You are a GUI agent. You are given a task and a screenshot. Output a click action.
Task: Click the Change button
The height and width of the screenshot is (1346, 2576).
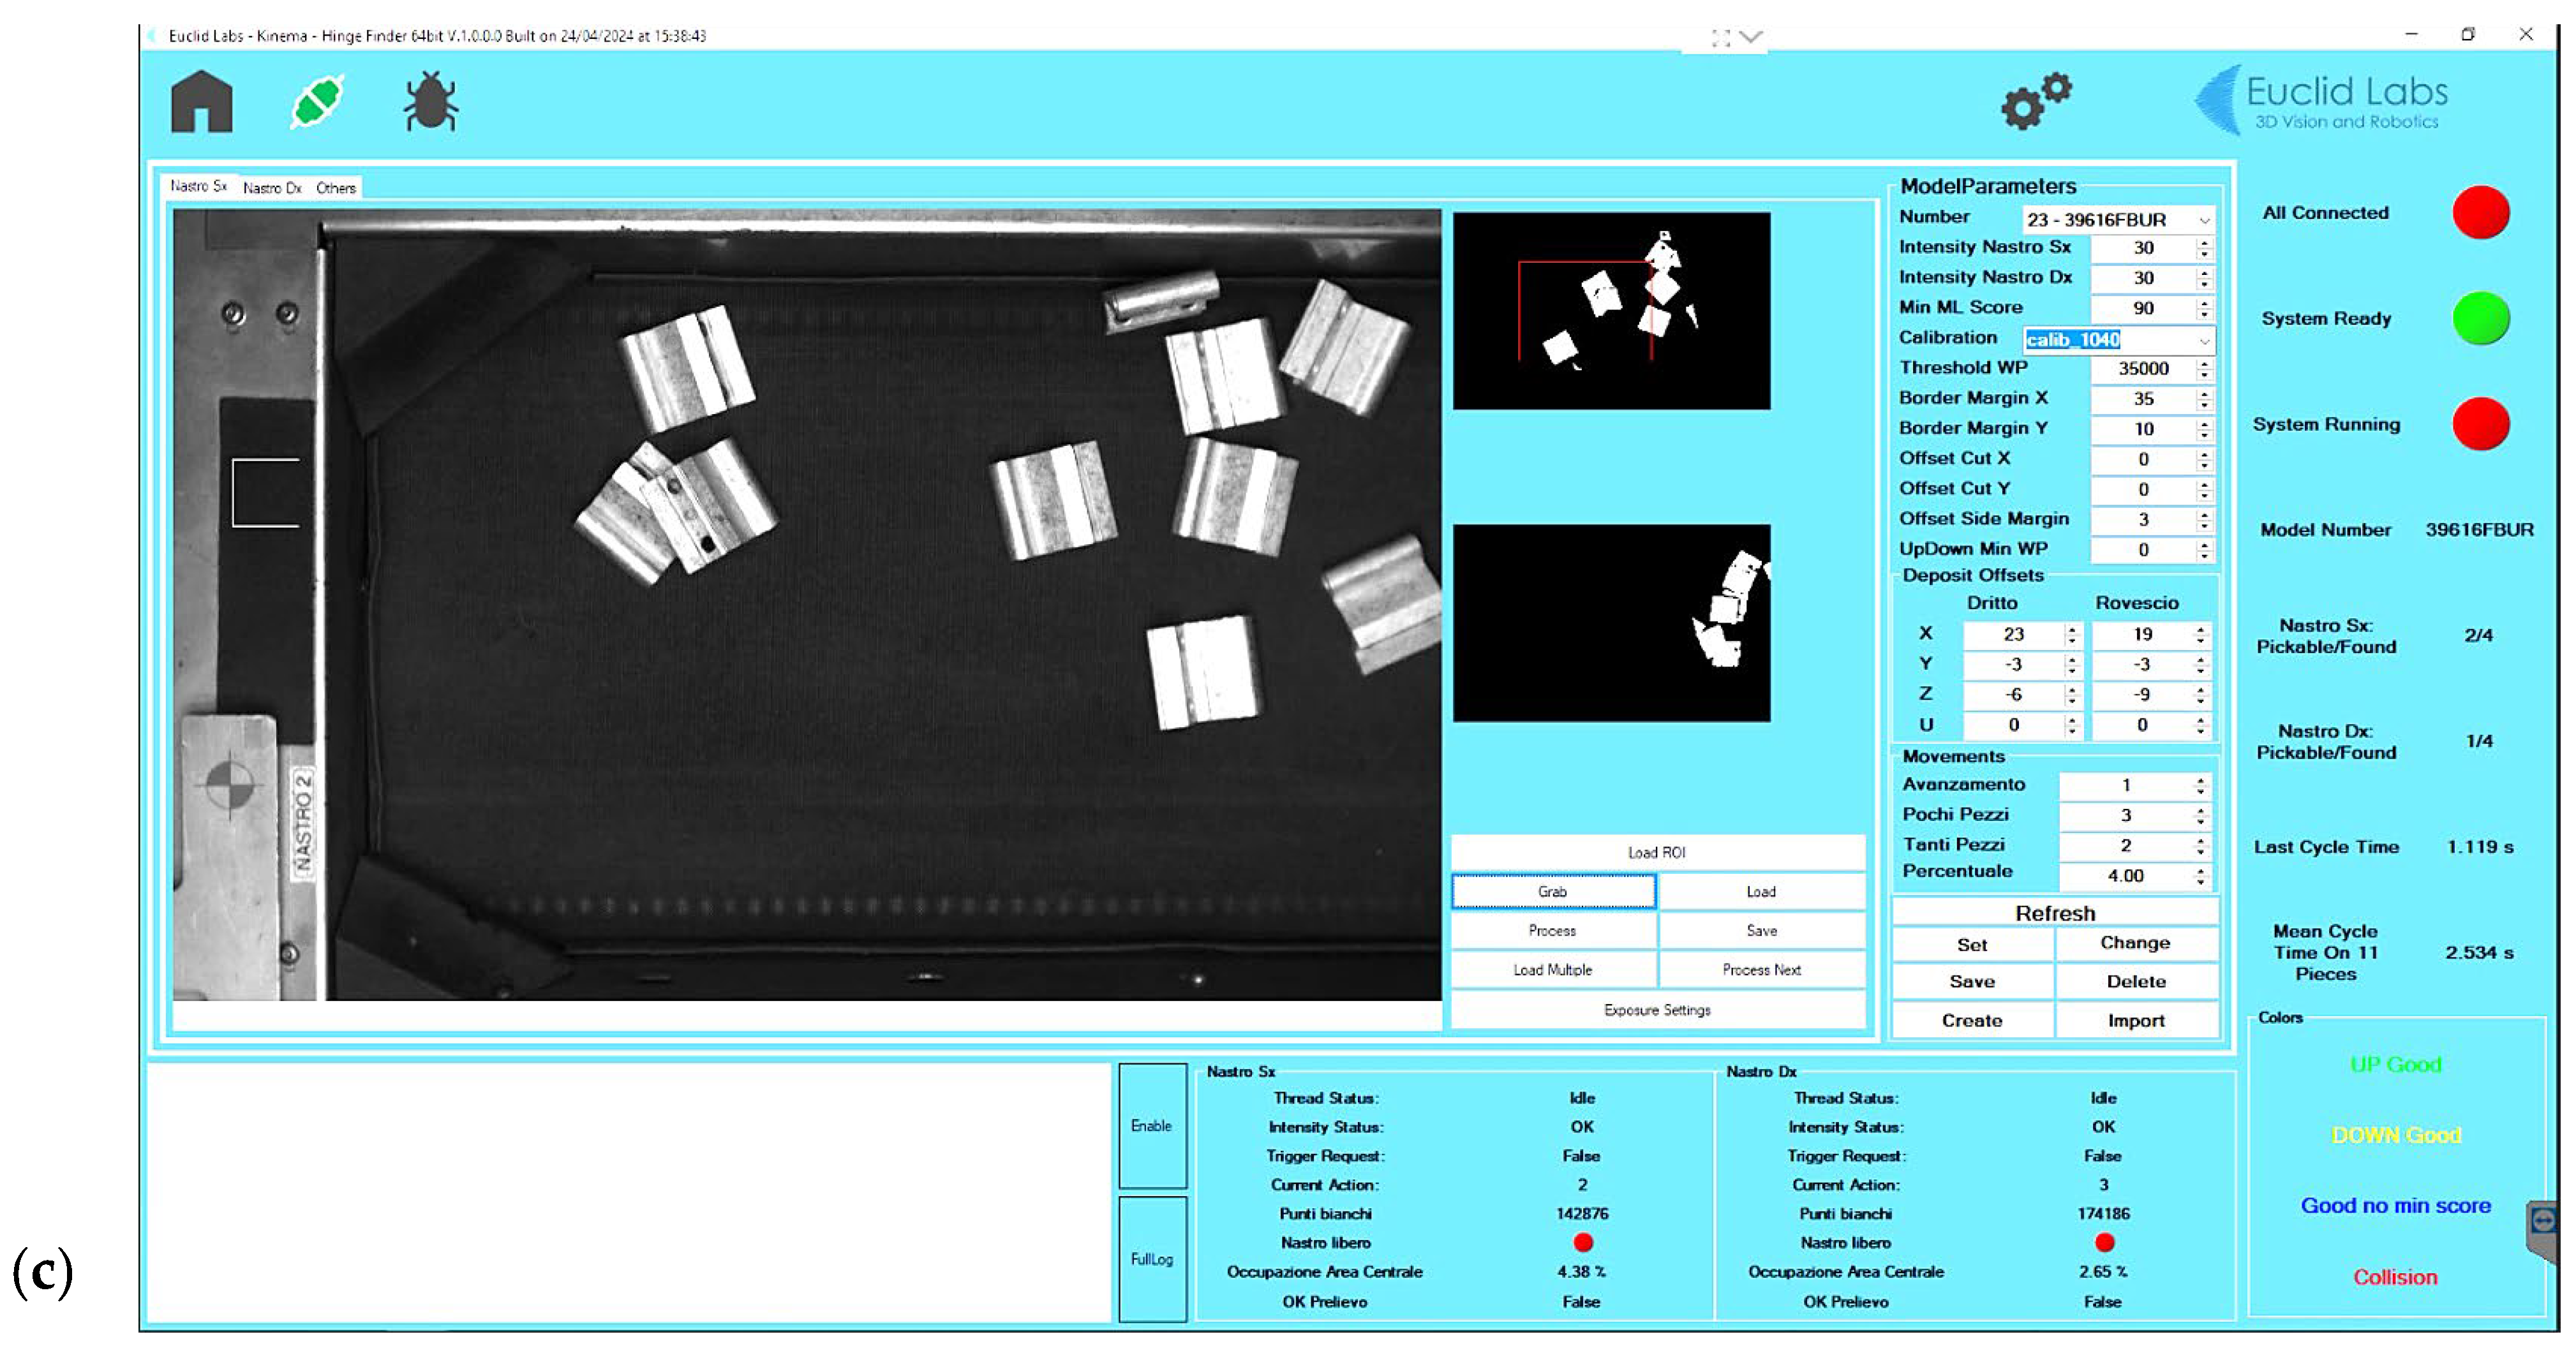tap(2136, 943)
